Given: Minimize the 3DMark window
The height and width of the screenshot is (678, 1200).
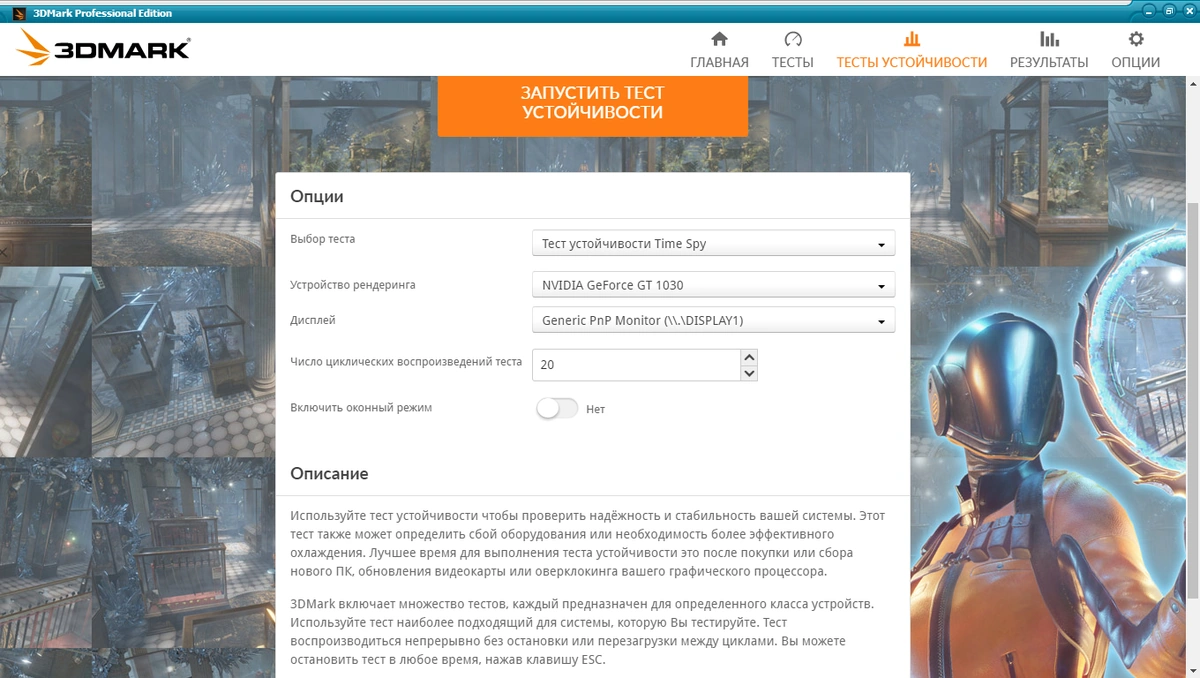Looking at the screenshot, I should click(1151, 11).
